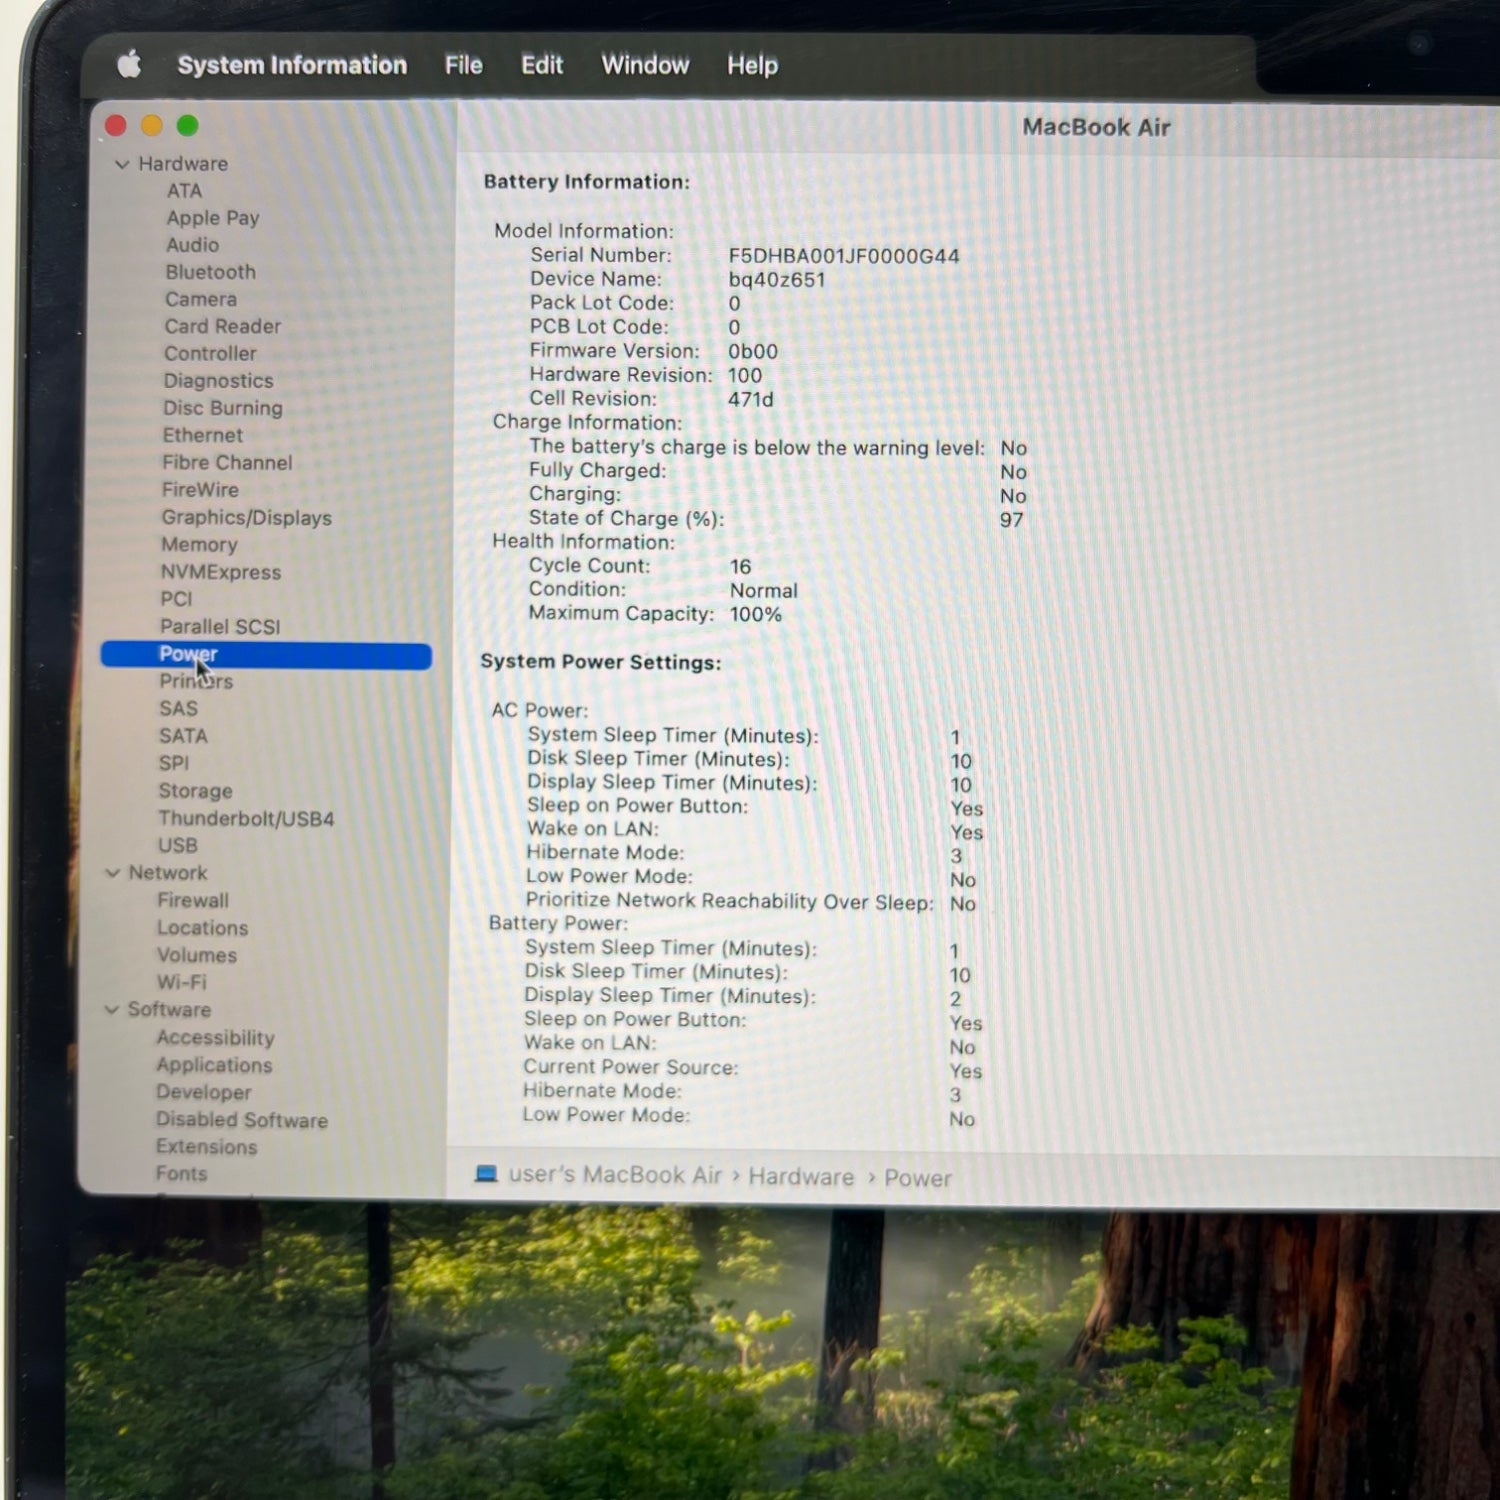Viewport: 1500px width, 1500px height.
Task: Select SAS in the sidebar
Action: (x=178, y=709)
